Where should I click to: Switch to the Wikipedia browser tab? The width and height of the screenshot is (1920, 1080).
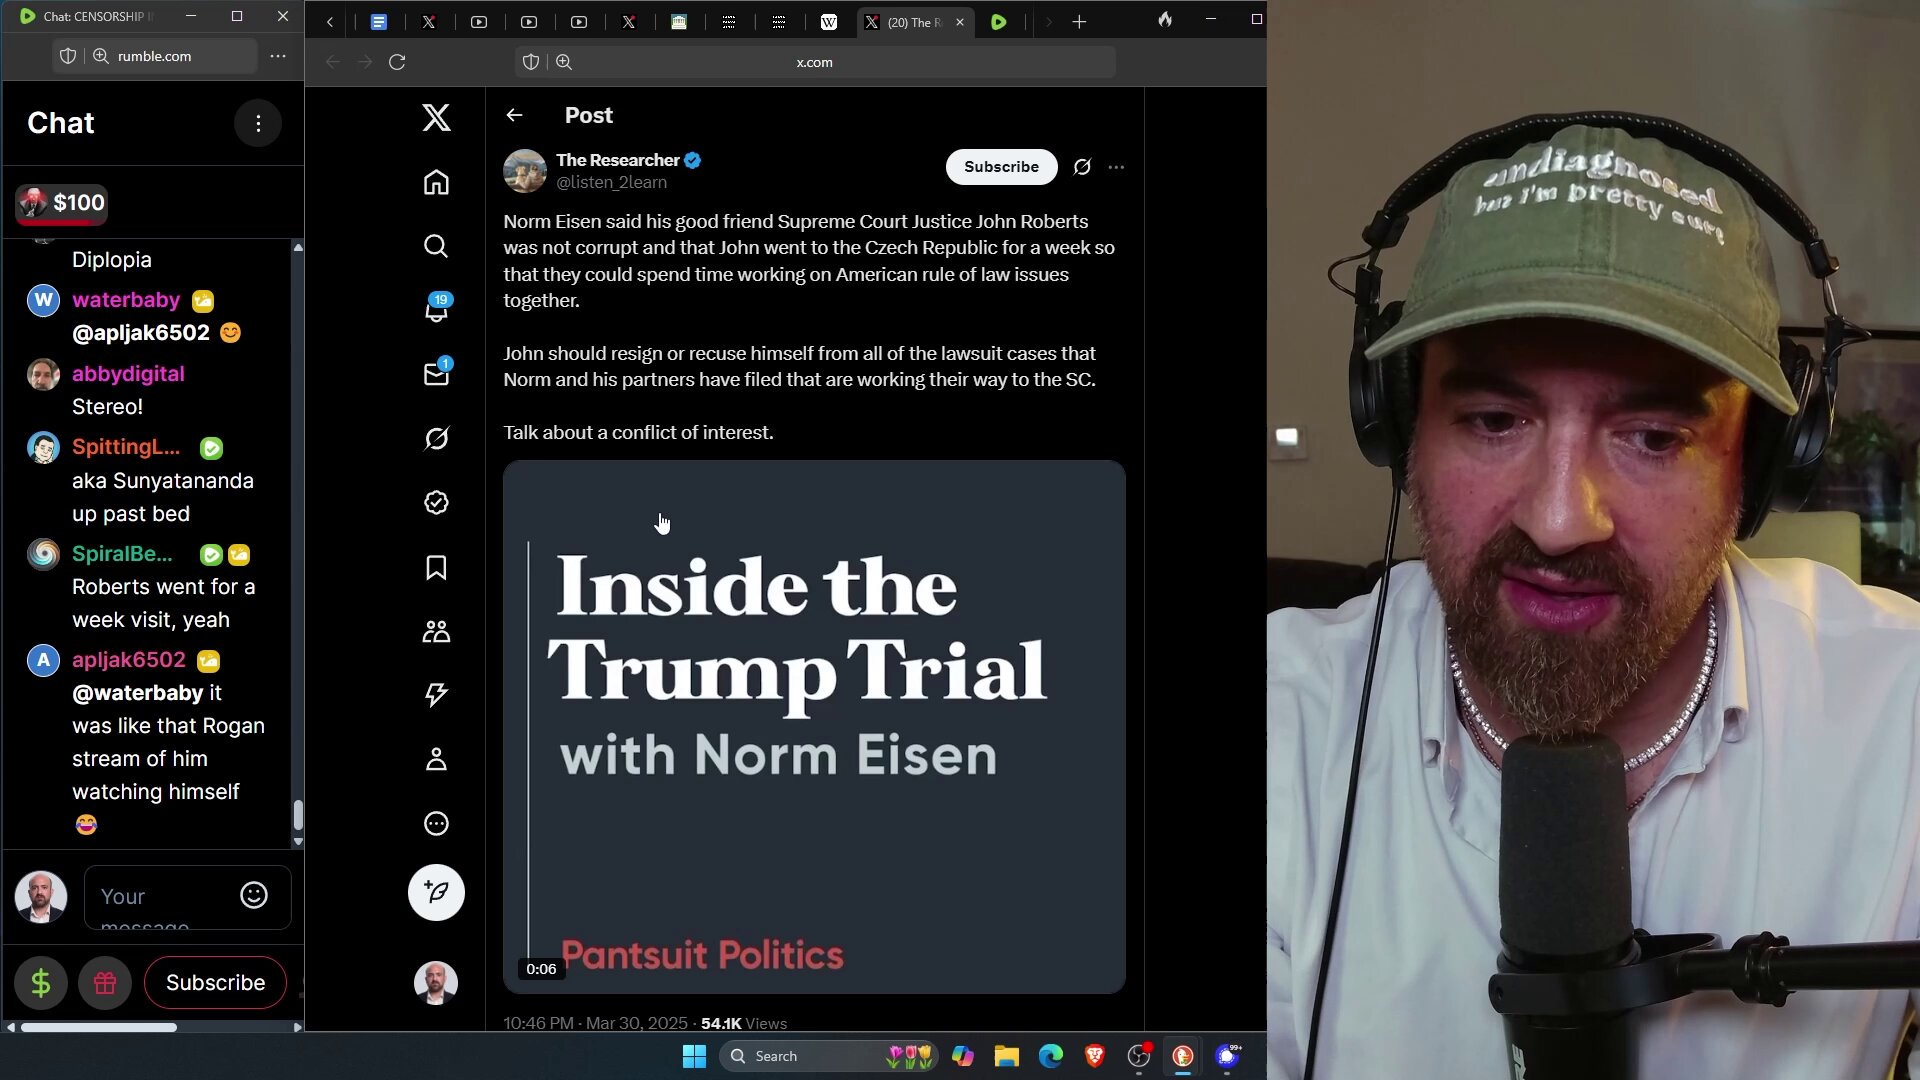(x=829, y=22)
